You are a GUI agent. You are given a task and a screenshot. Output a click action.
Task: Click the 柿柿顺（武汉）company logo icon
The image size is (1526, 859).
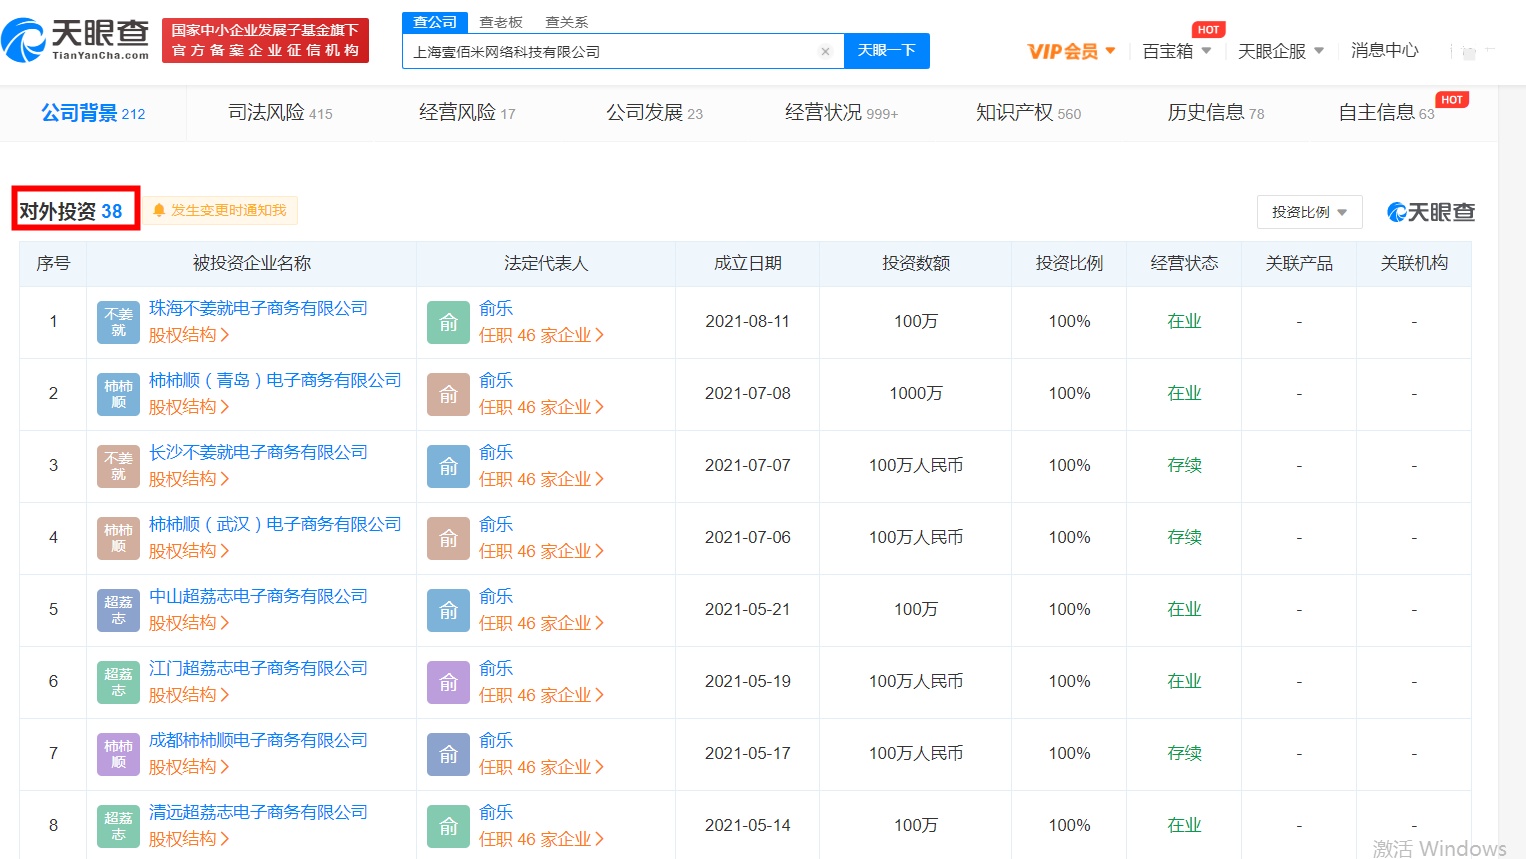coord(118,538)
